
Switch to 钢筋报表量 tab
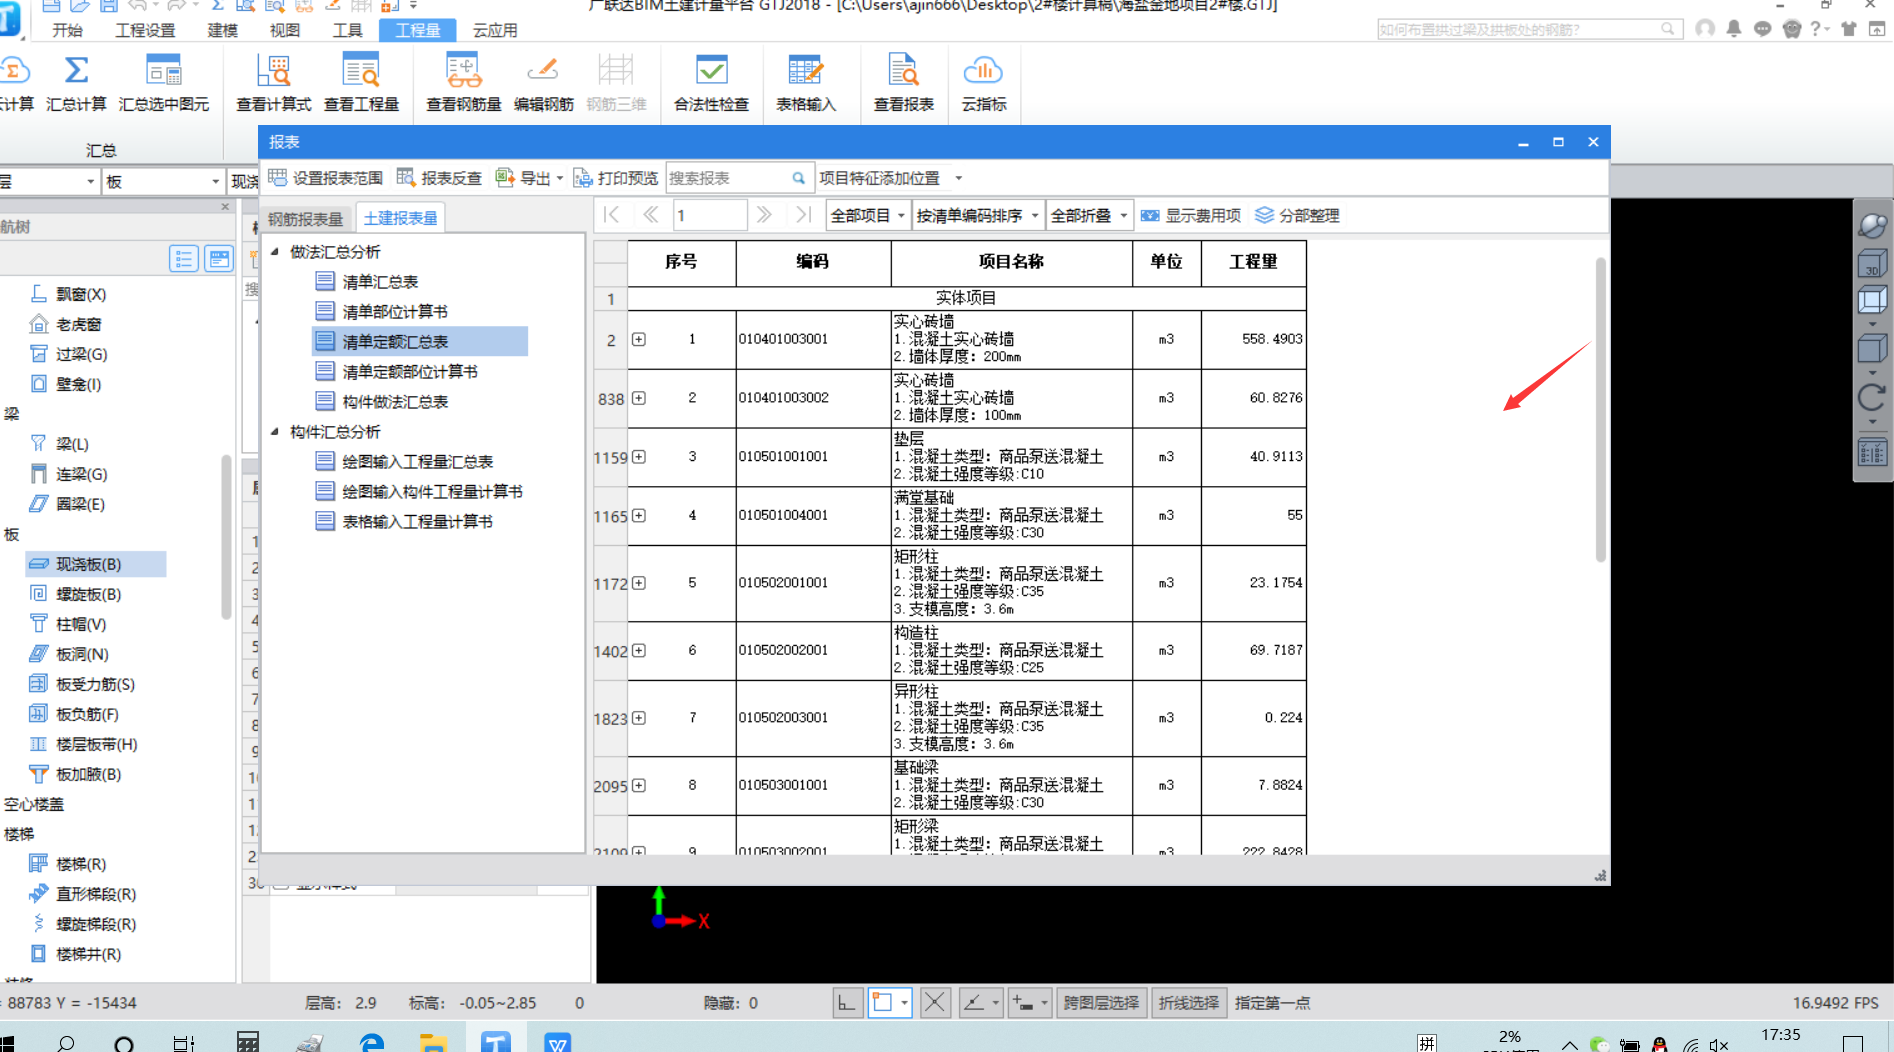click(305, 219)
